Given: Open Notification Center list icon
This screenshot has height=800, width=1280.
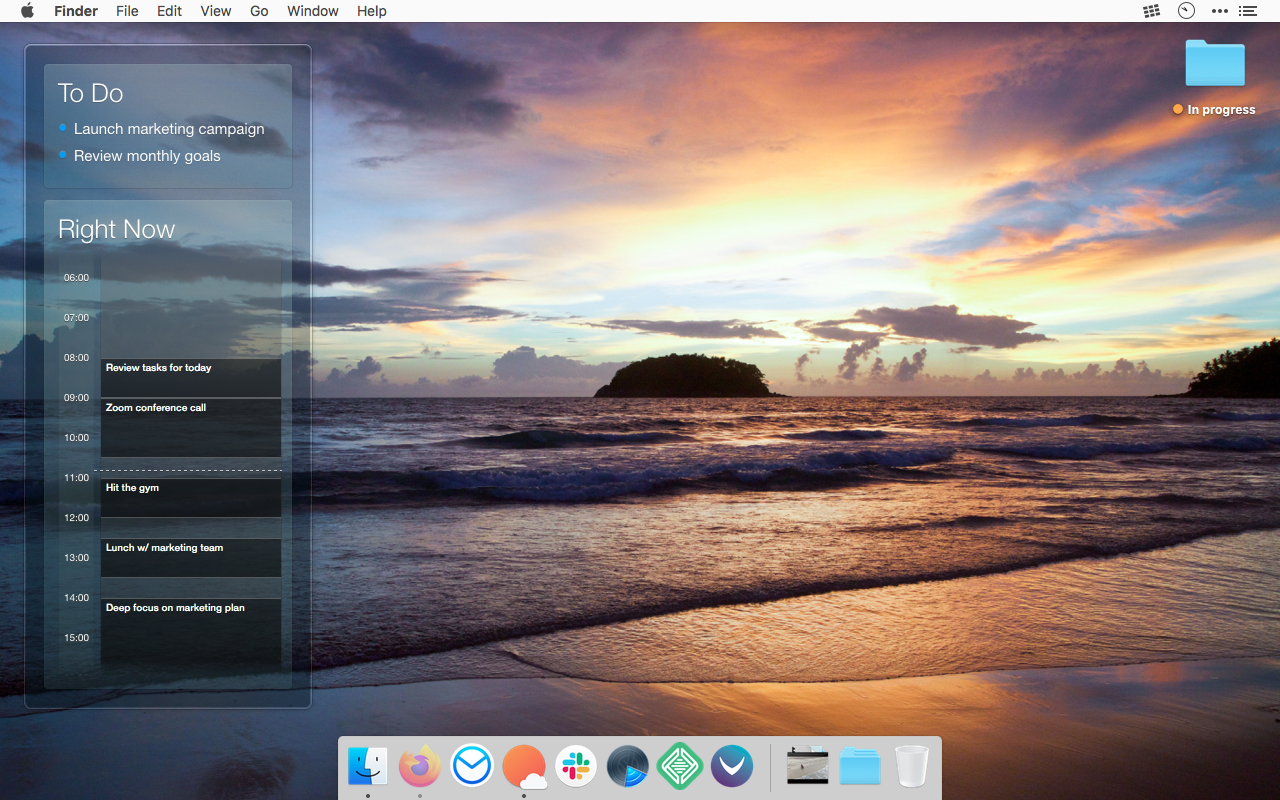Looking at the screenshot, I should (1247, 11).
